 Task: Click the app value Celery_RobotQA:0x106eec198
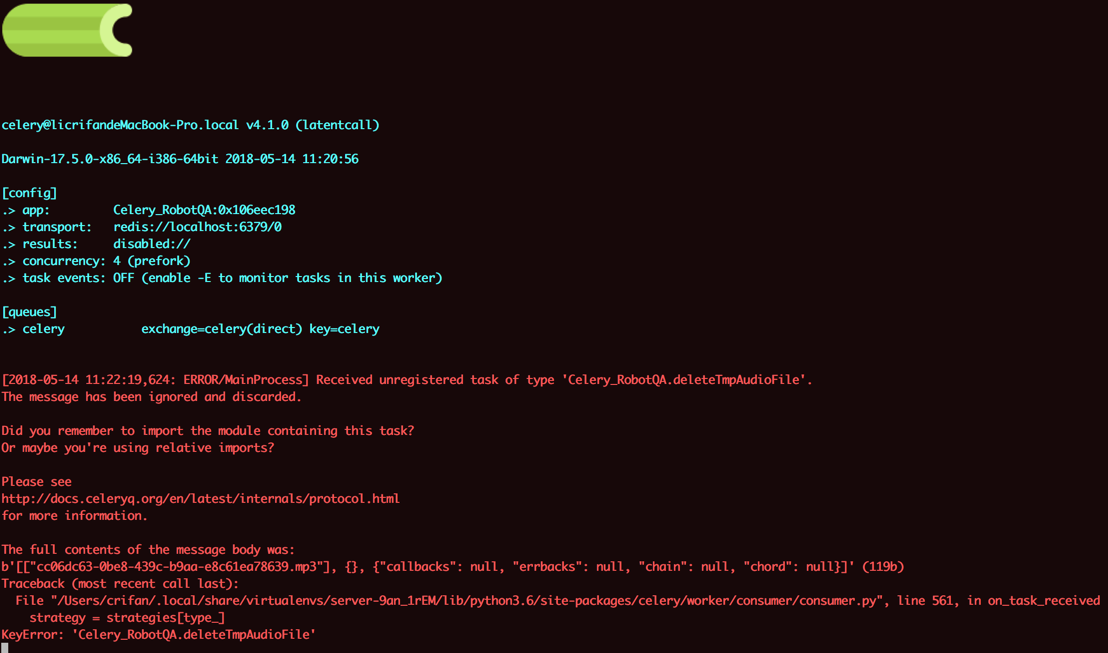click(x=204, y=210)
